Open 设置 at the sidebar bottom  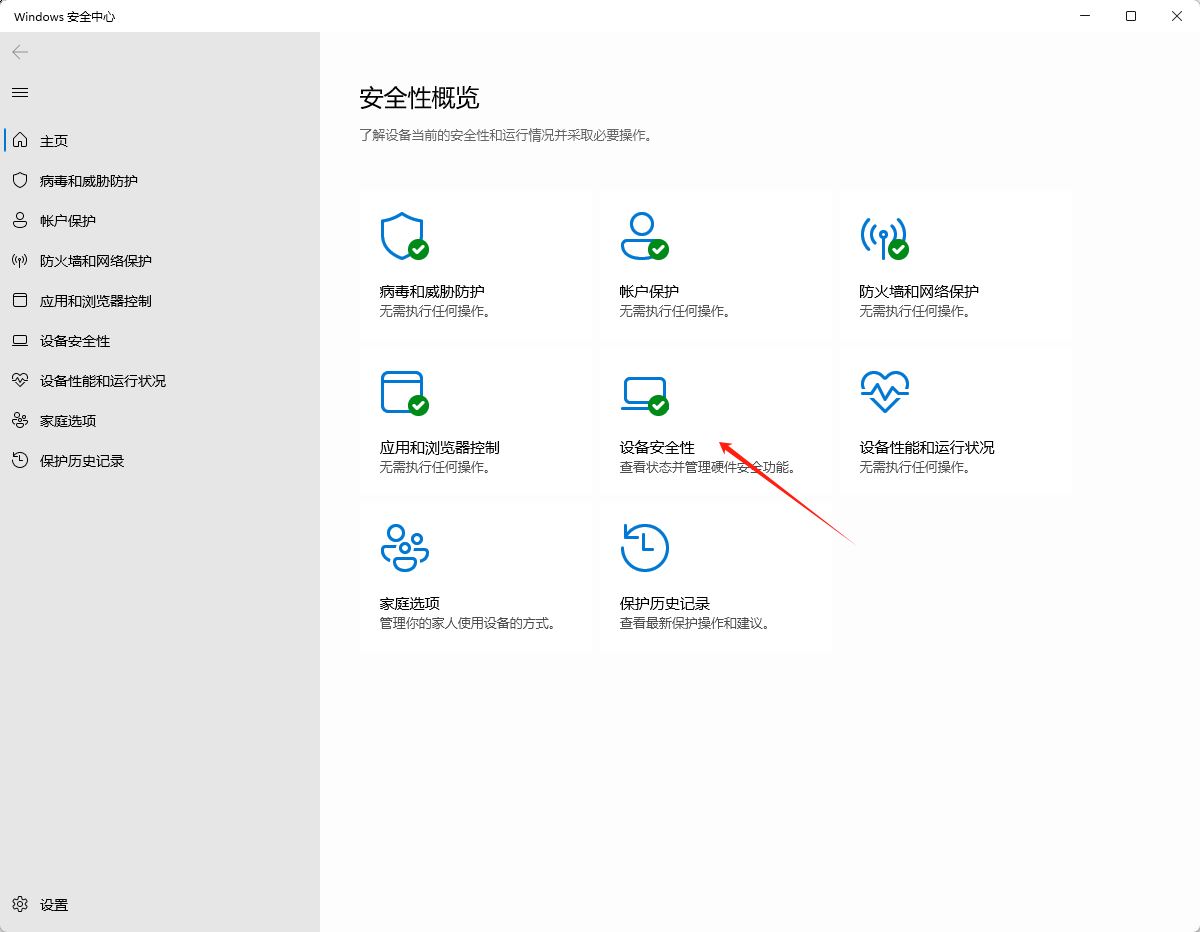160,905
